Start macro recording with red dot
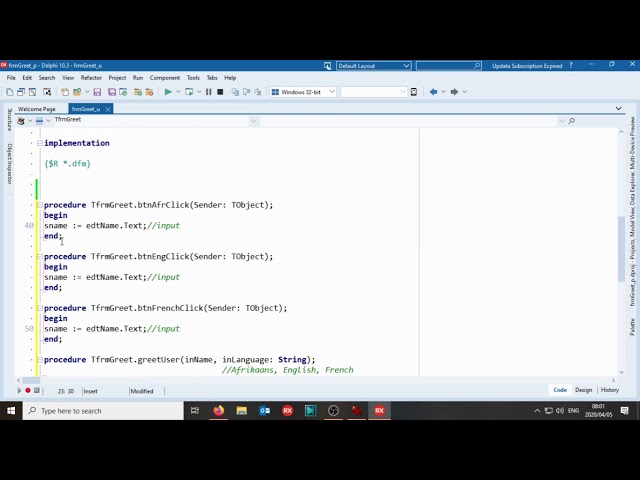640x480 pixels. pos(28,391)
